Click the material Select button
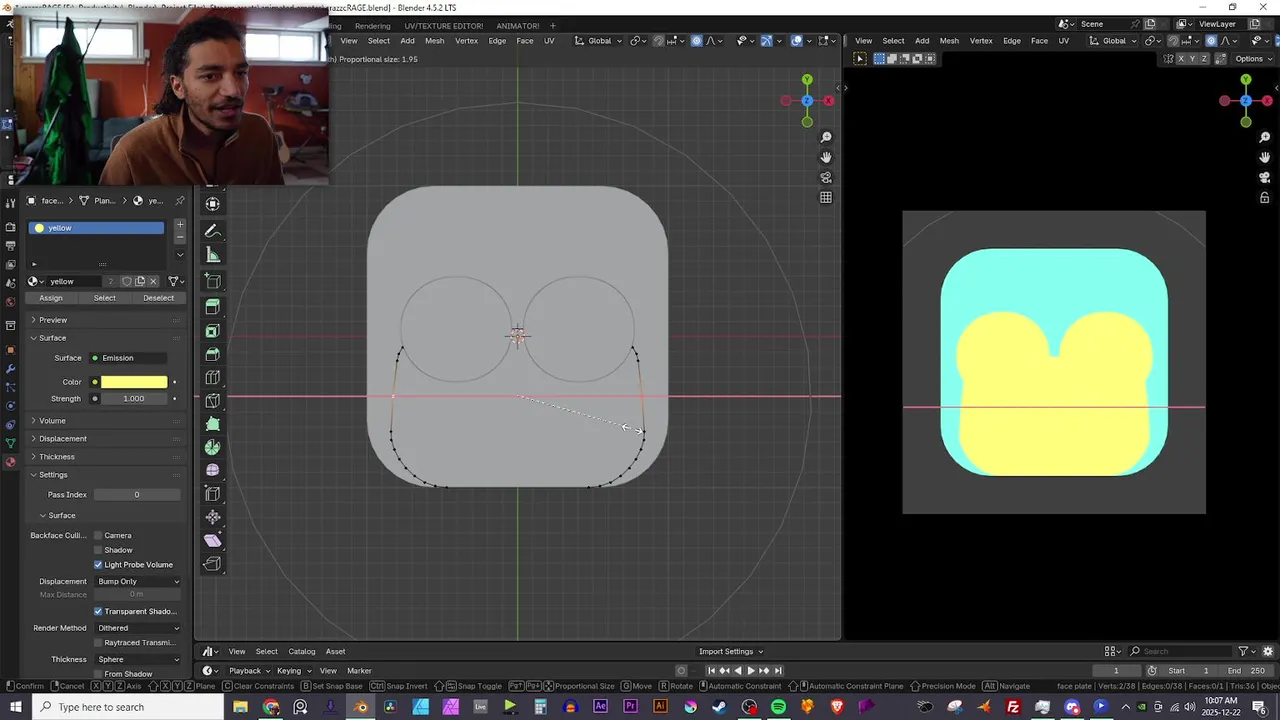 coord(105,298)
